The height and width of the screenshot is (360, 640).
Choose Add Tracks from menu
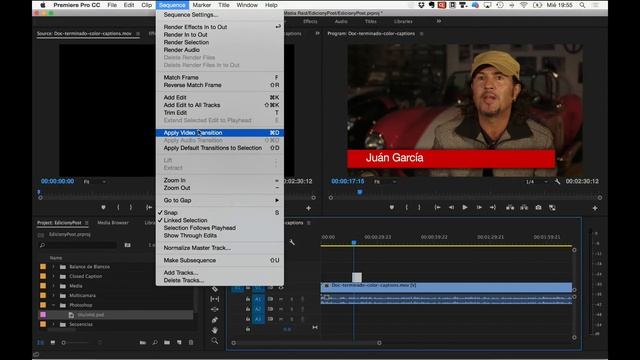coord(220,273)
